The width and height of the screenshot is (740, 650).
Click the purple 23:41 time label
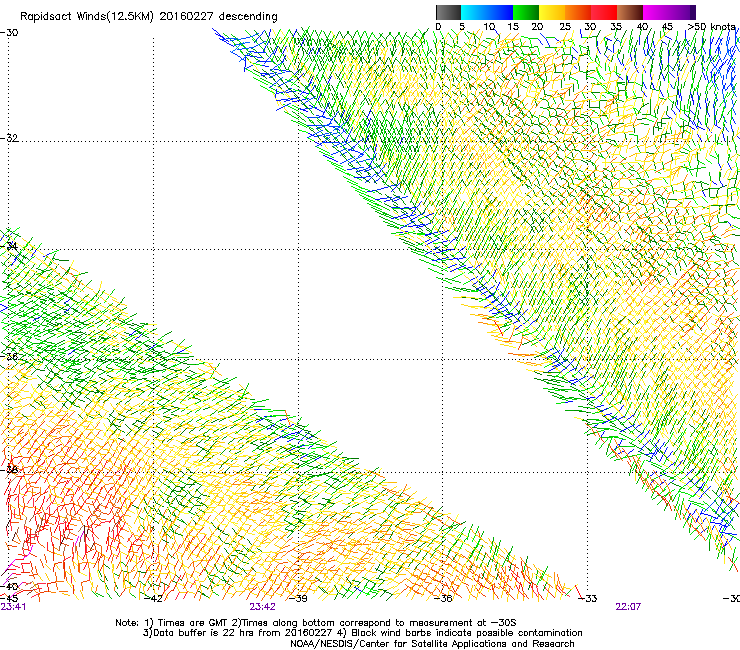point(13,607)
